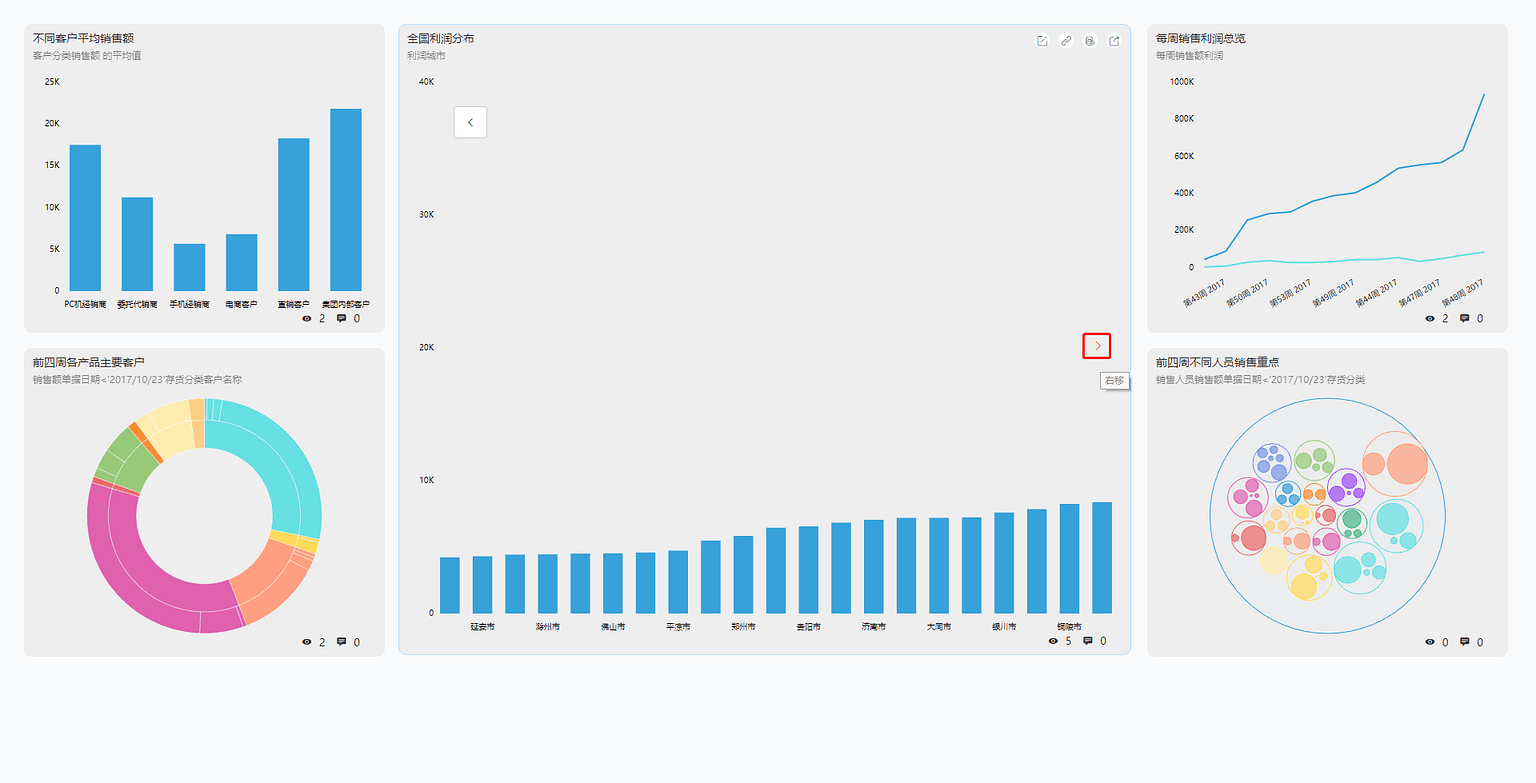Select the PC机经销商 bar
The width and height of the screenshot is (1536, 783).
point(85,218)
